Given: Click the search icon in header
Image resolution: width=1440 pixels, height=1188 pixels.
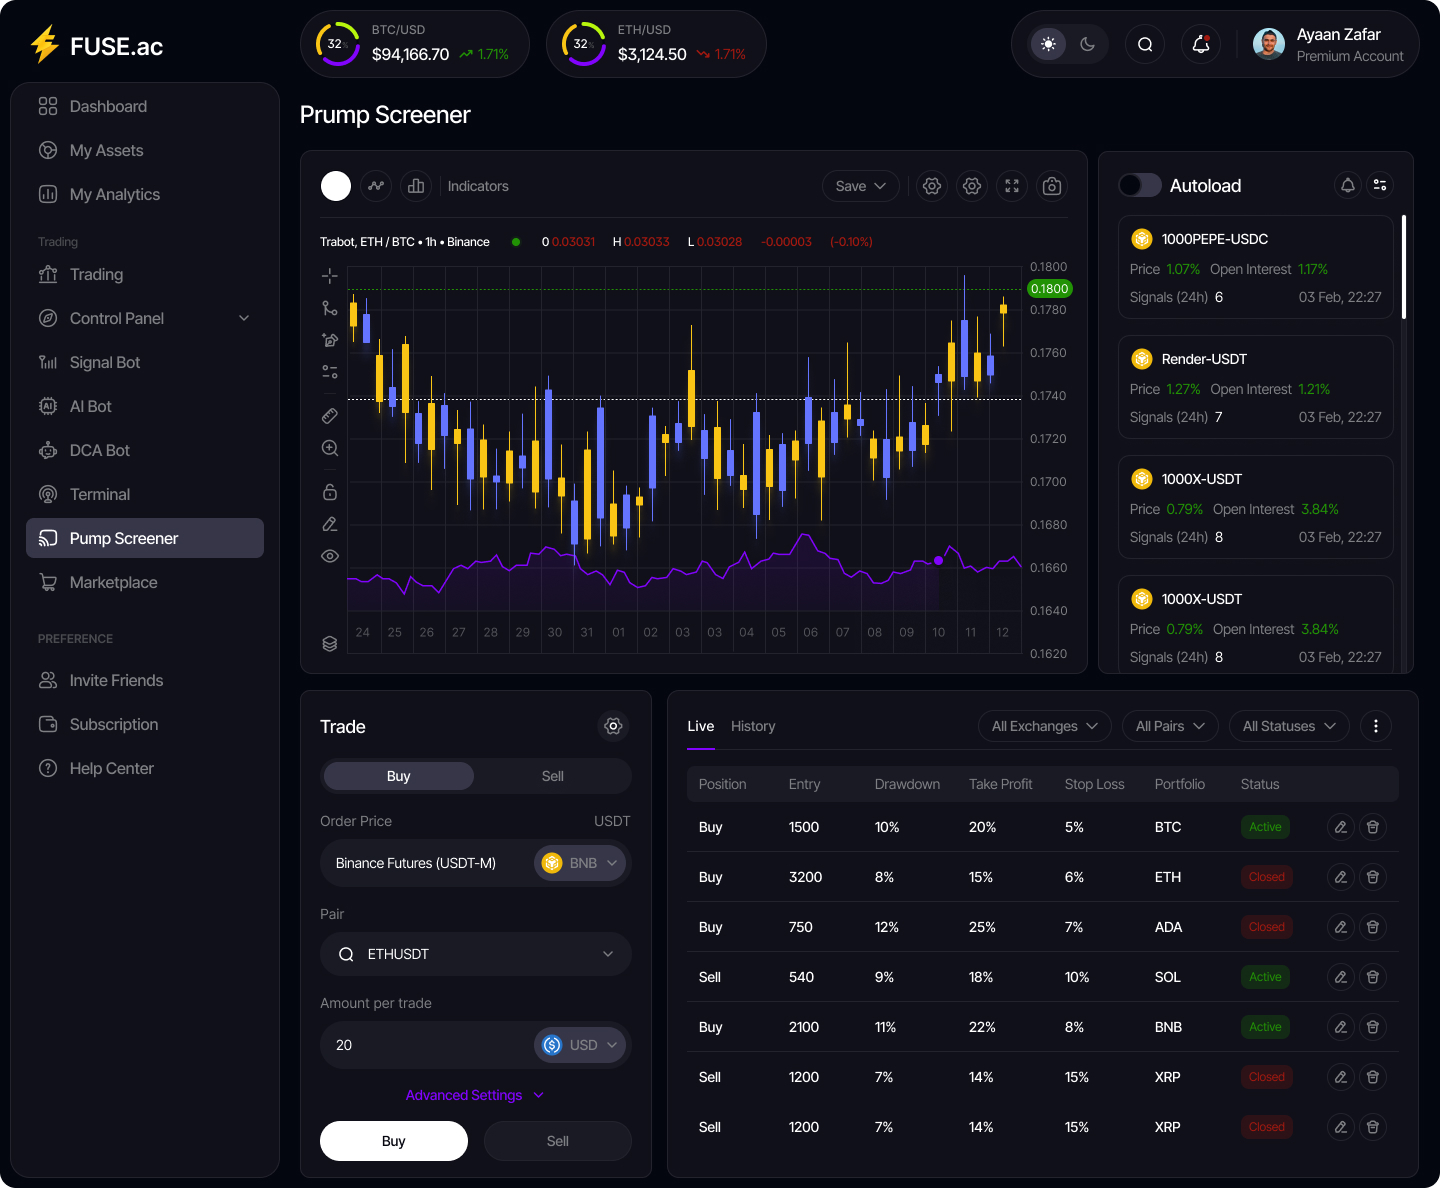Looking at the screenshot, I should coord(1145,44).
